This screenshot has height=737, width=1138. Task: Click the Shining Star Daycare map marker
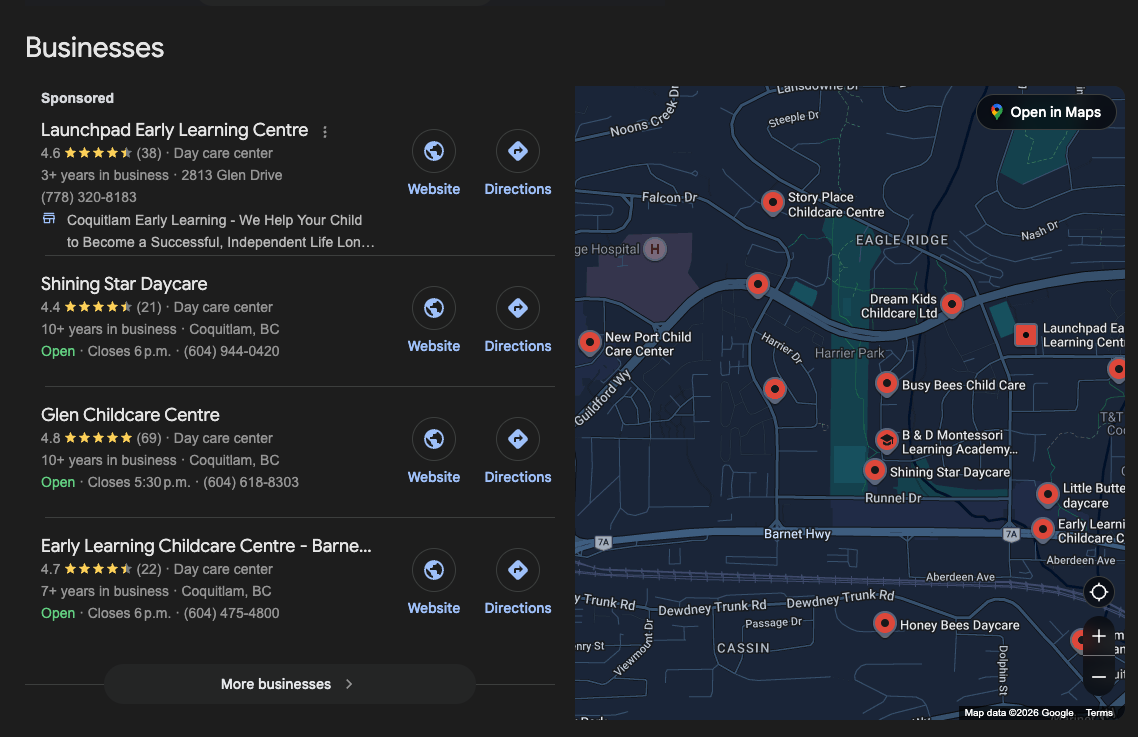pos(875,470)
